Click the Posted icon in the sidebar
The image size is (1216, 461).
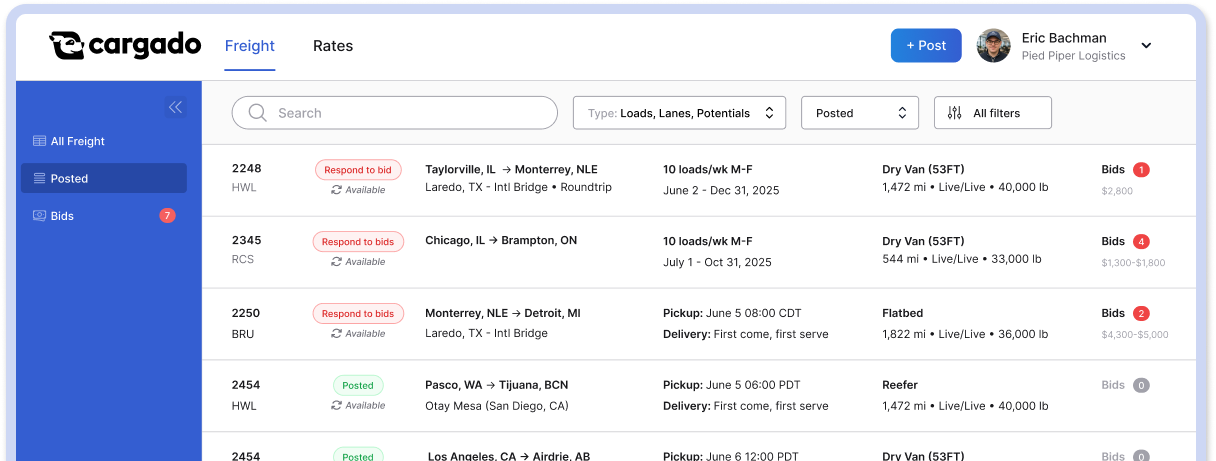point(39,178)
